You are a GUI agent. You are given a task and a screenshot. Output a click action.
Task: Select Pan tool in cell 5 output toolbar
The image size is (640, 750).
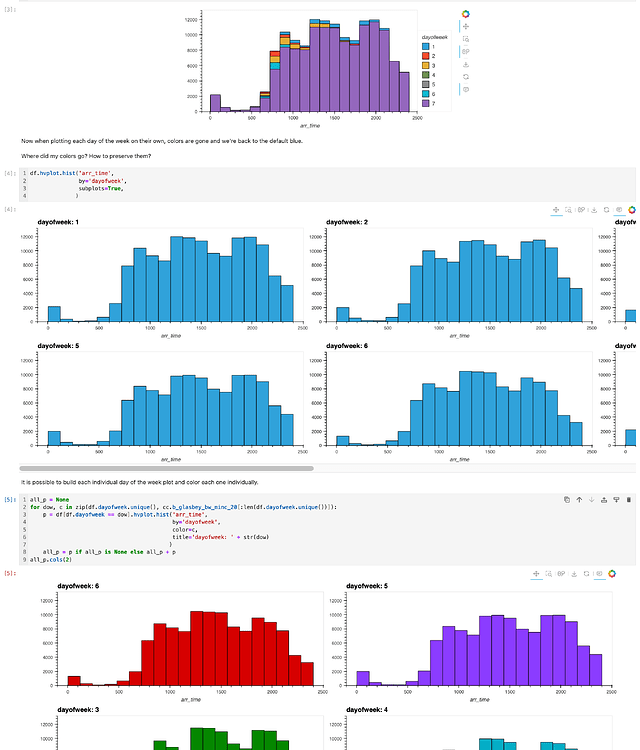point(536,574)
